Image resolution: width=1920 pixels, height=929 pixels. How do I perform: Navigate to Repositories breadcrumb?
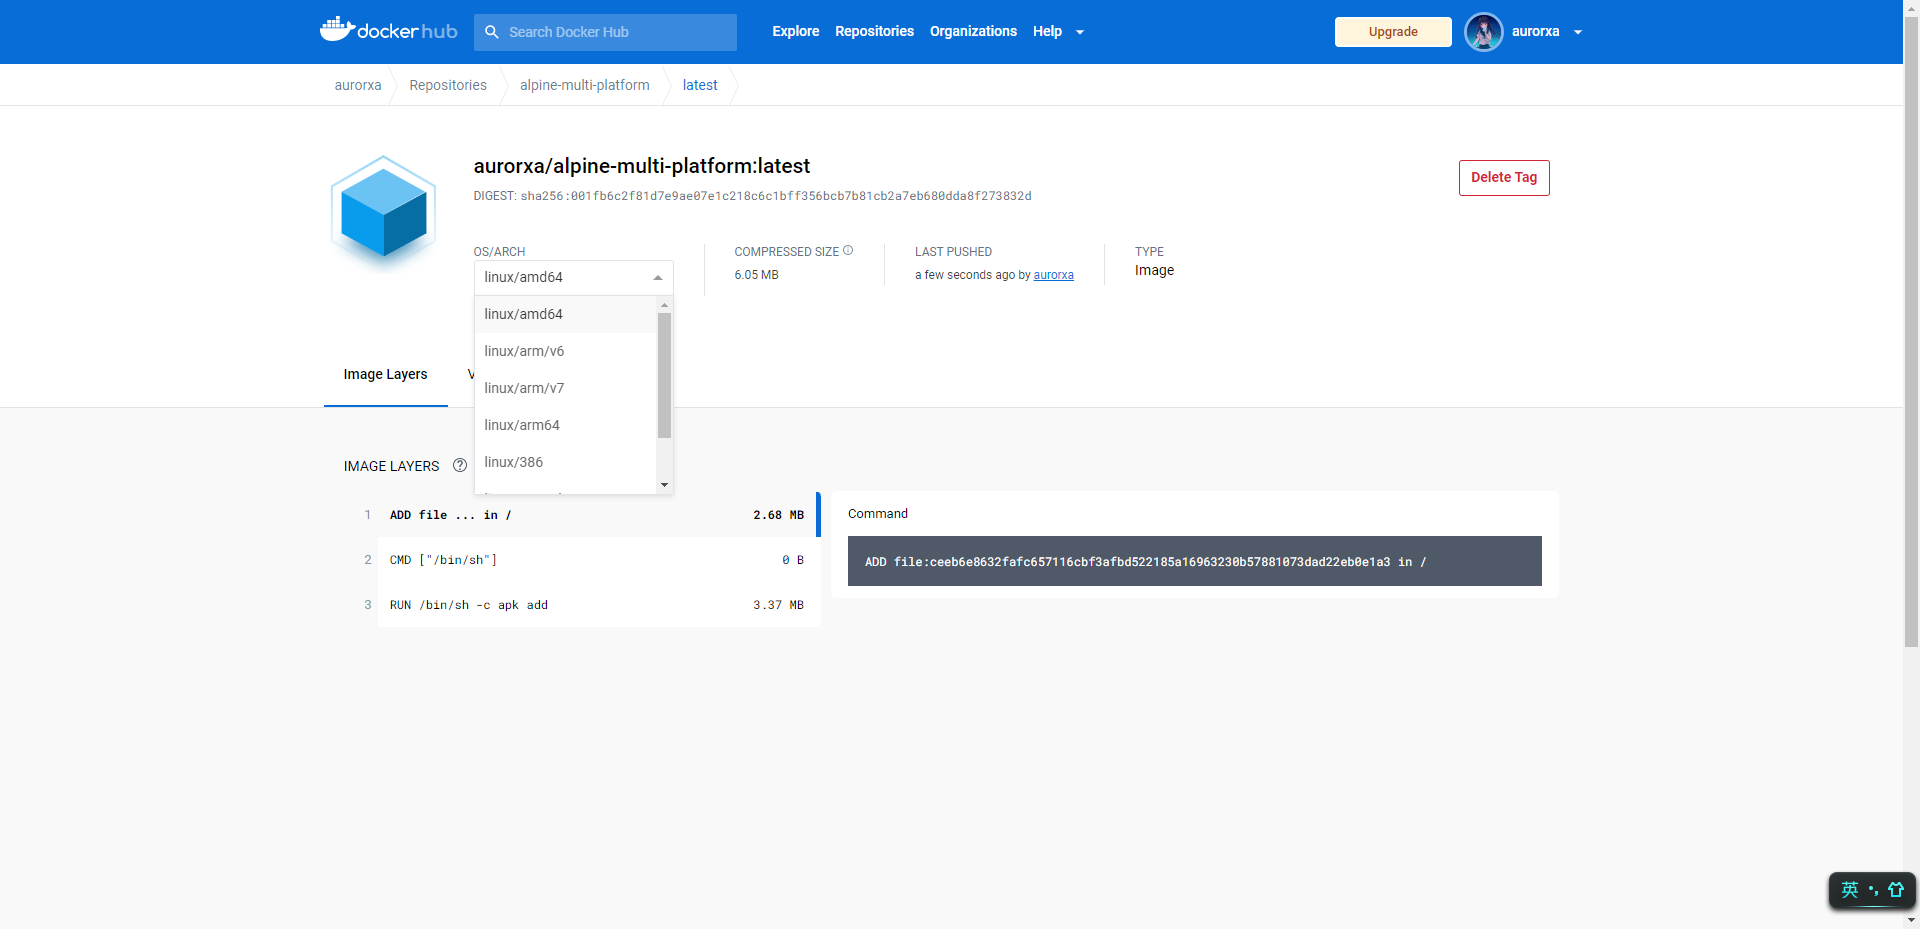448,85
